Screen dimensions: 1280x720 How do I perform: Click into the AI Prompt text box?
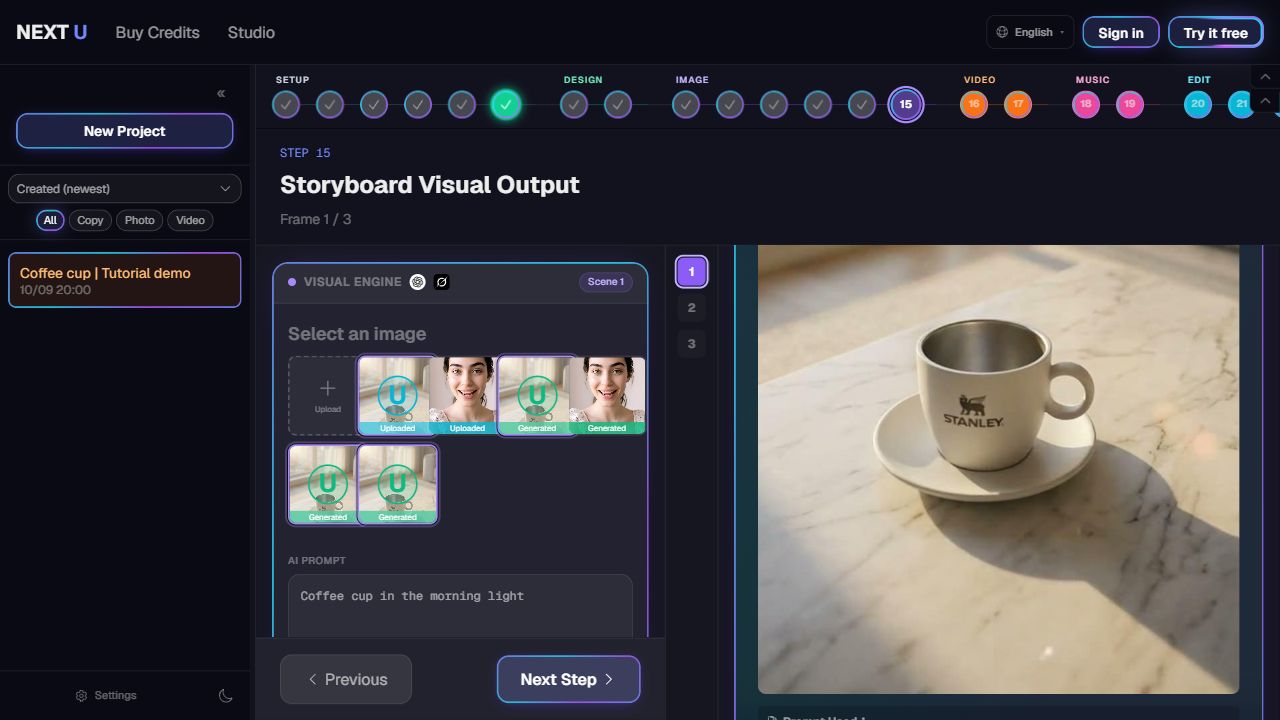460,606
